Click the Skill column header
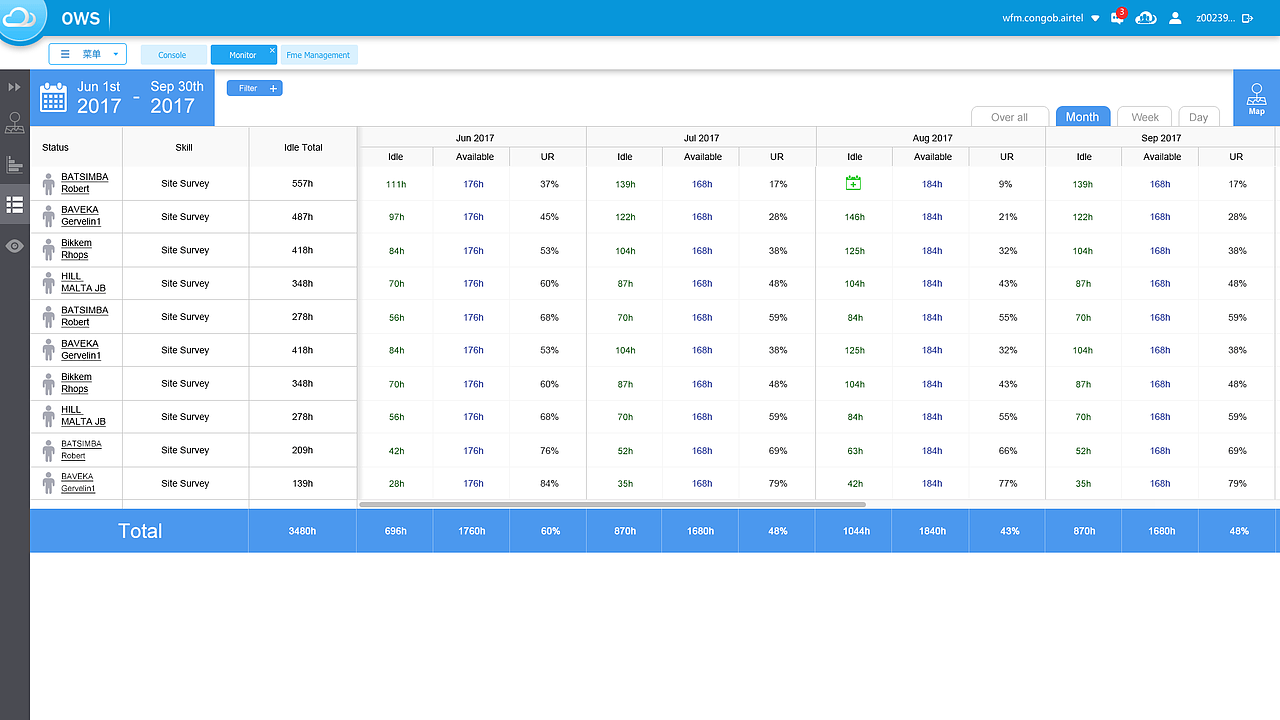Image resolution: width=1280 pixels, height=720 pixels. [x=184, y=148]
